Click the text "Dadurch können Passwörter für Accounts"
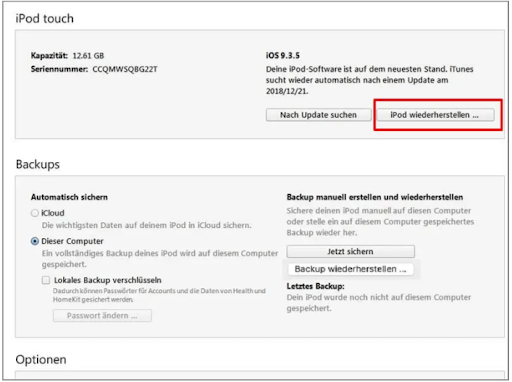This screenshot has height=382, width=512. pos(113,291)
